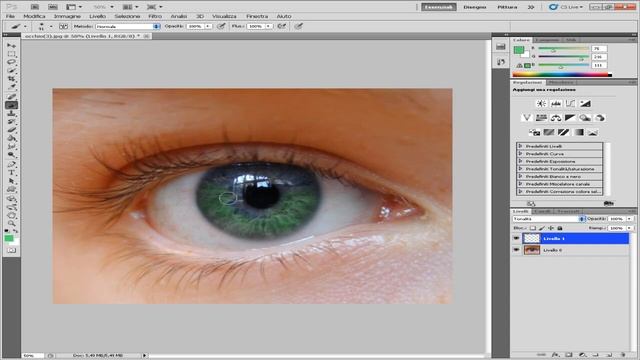
Task: Add a Vibrance adjustment layer
Action: (x=527, y=118)
